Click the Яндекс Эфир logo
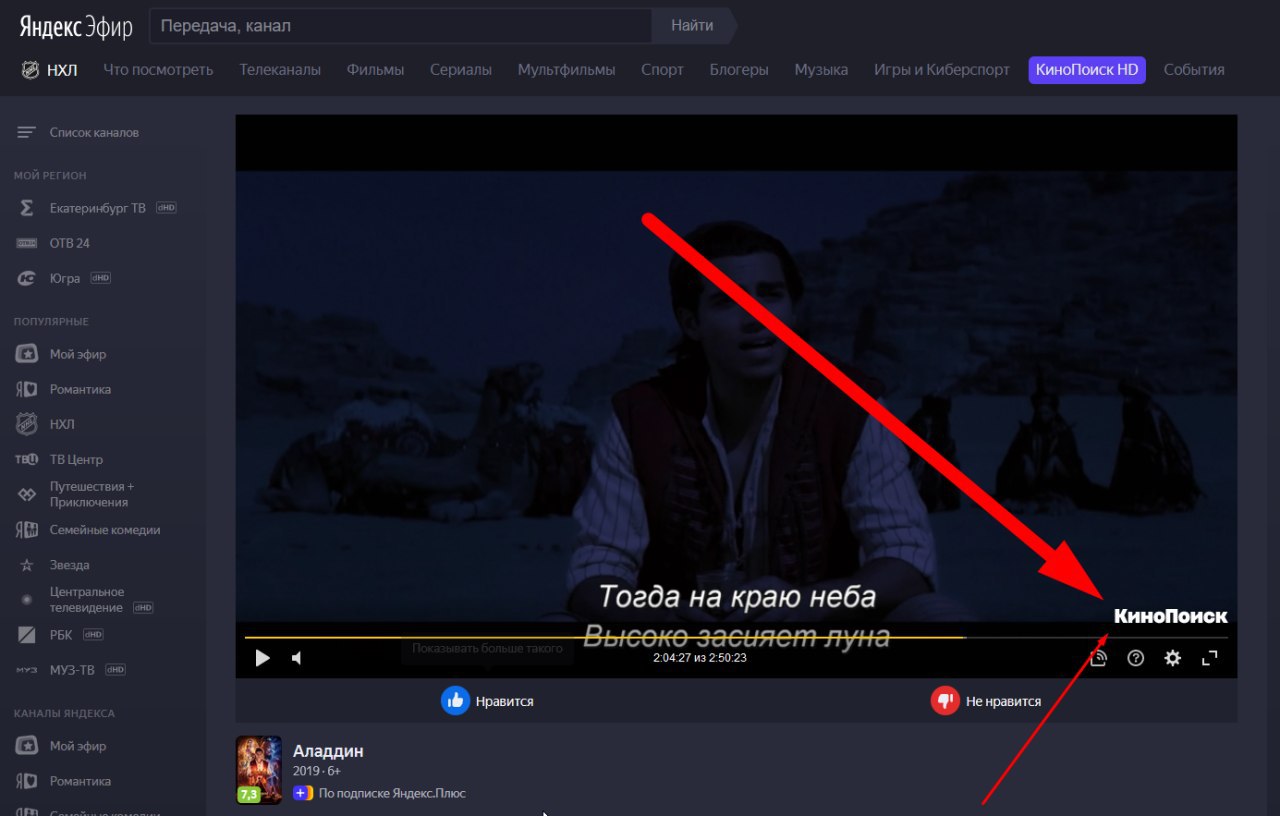 pyautogui.click(x=76, y=27)
